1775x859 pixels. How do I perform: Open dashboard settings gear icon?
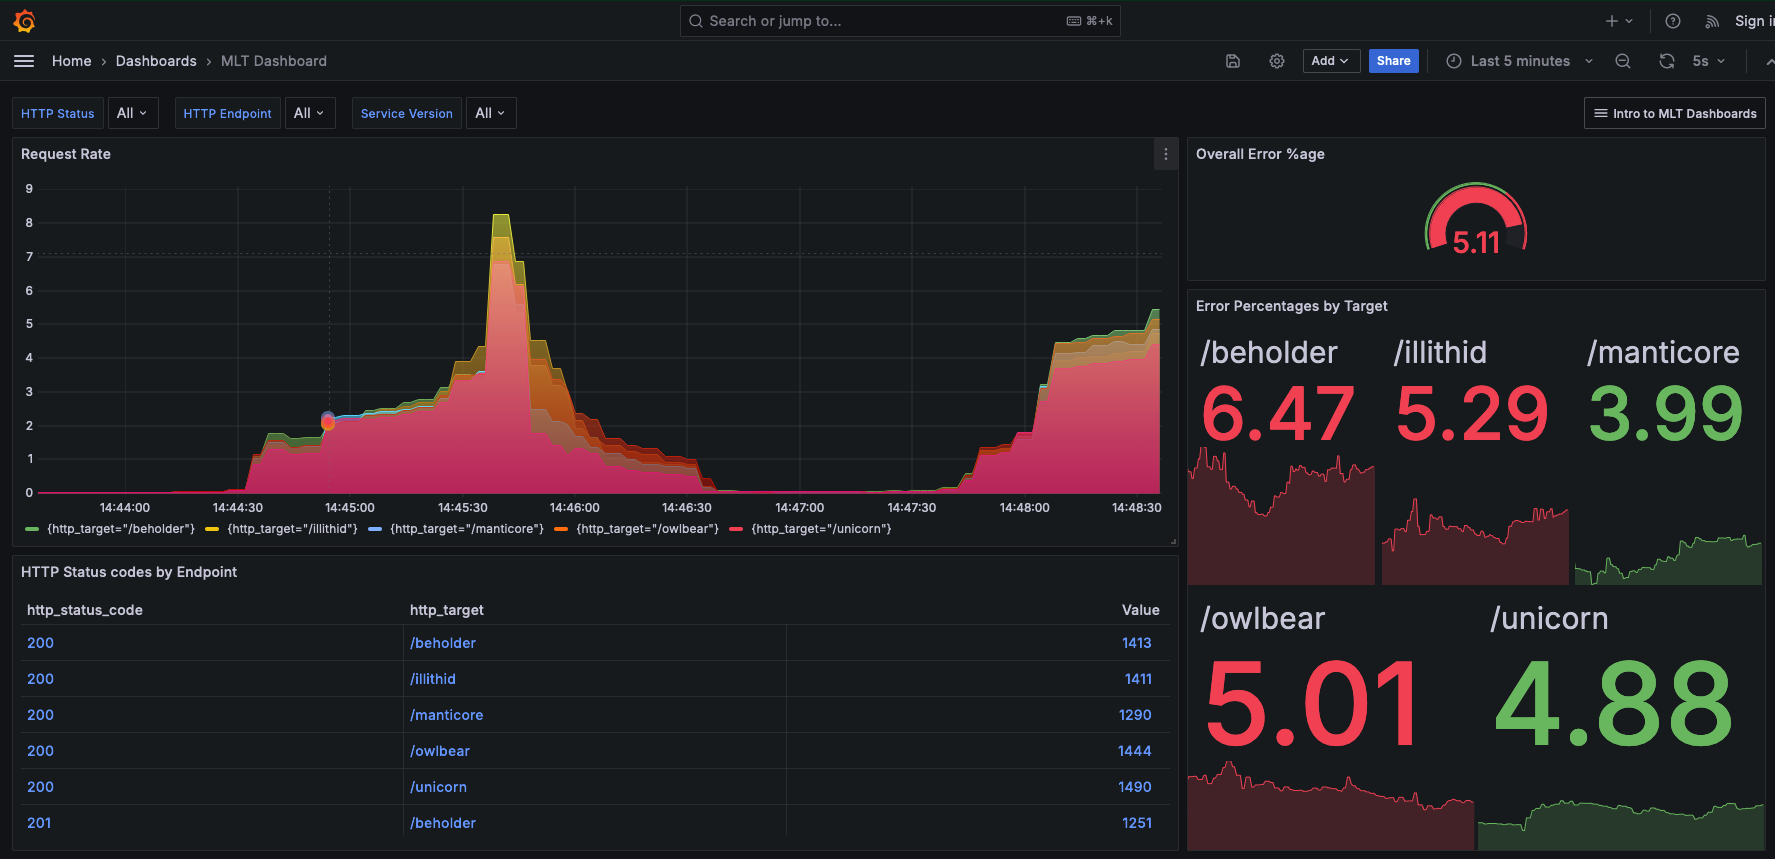(1277, 61)
